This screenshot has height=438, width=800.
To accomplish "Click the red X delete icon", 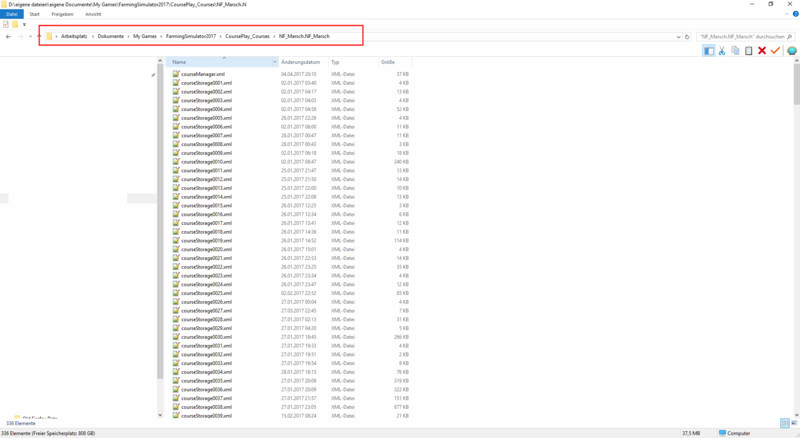I will coord(762,50).
